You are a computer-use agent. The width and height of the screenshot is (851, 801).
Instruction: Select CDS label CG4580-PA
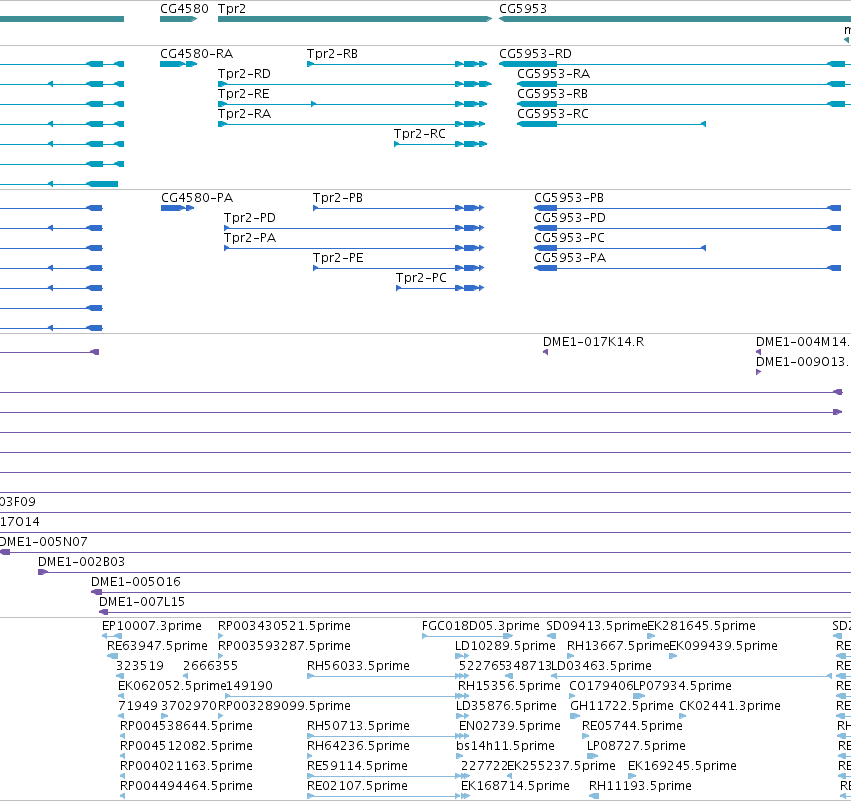click(197, 198)
